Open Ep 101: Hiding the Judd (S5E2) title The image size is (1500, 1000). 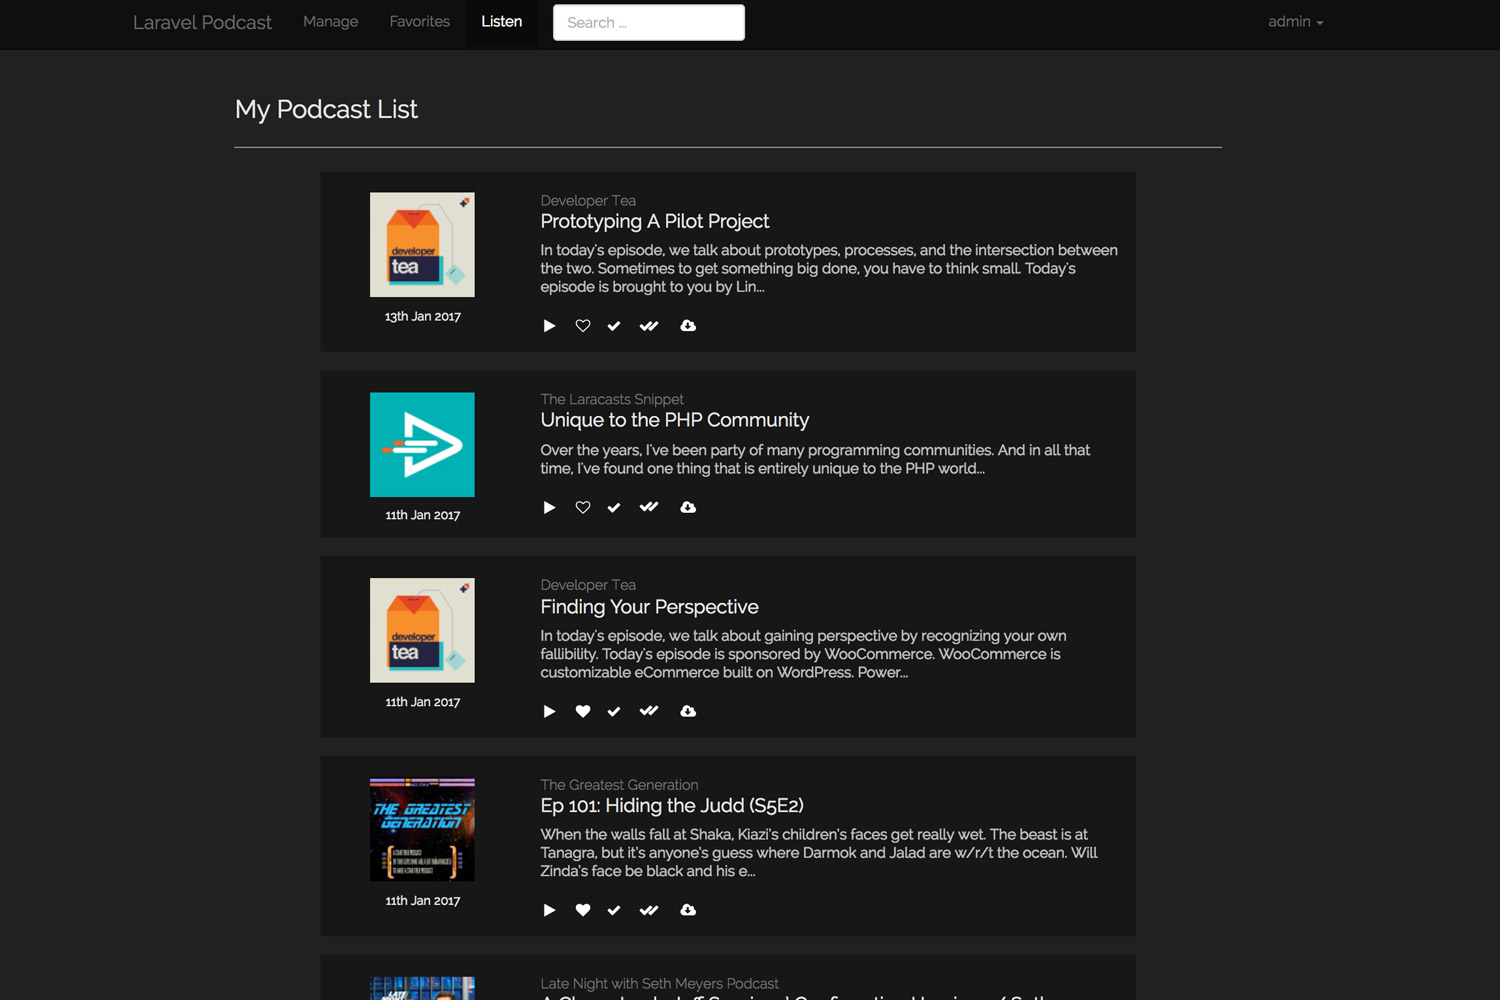coord(672,806)
